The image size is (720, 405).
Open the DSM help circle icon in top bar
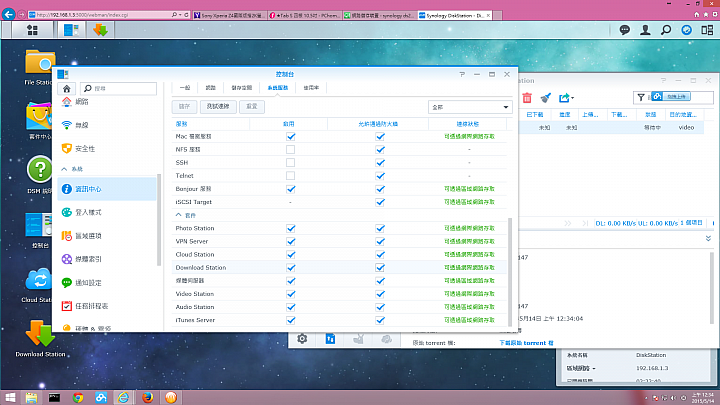coord(686,30)
